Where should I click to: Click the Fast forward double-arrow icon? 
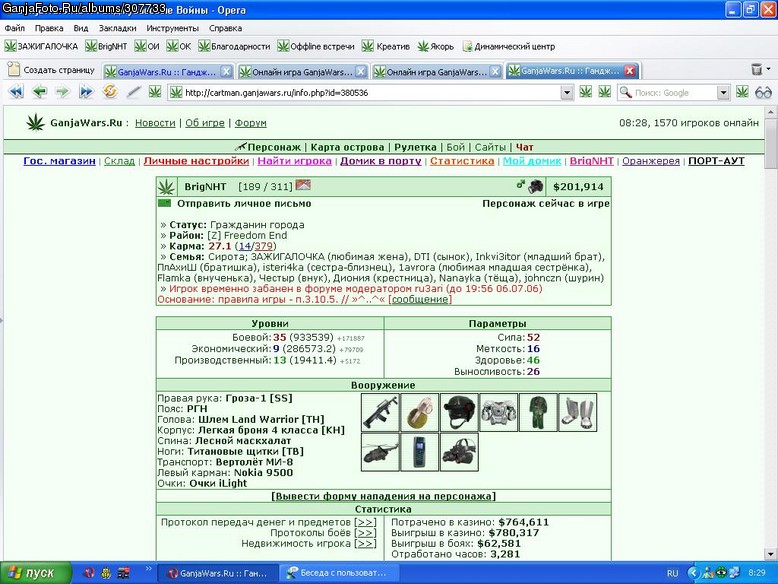(x=86, y=92)
